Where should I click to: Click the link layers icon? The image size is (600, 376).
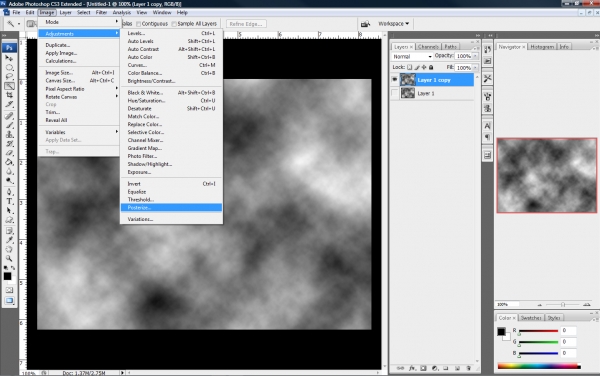400,368
